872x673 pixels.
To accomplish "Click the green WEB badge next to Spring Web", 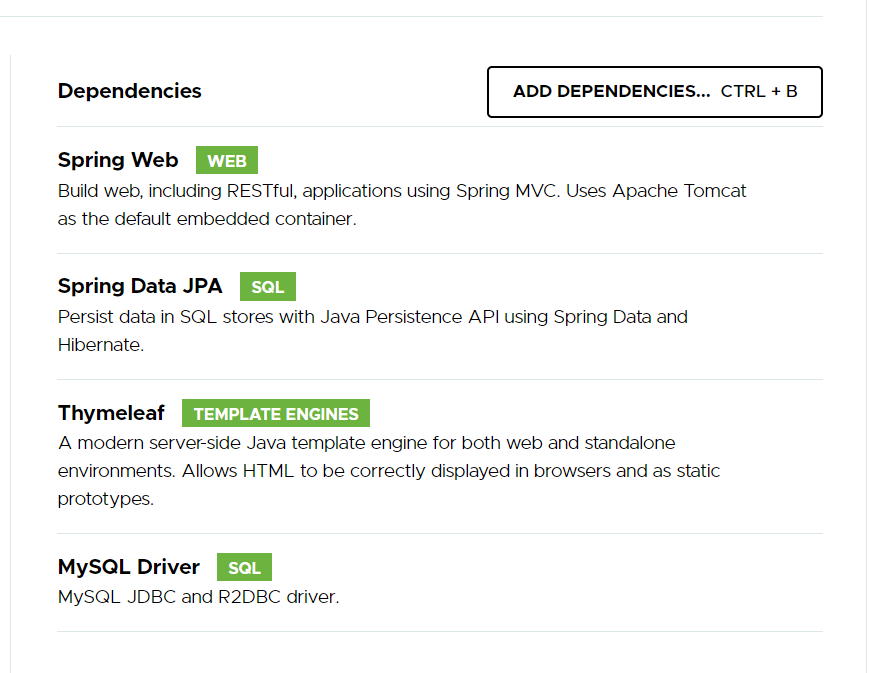I will tap(226, 160).
